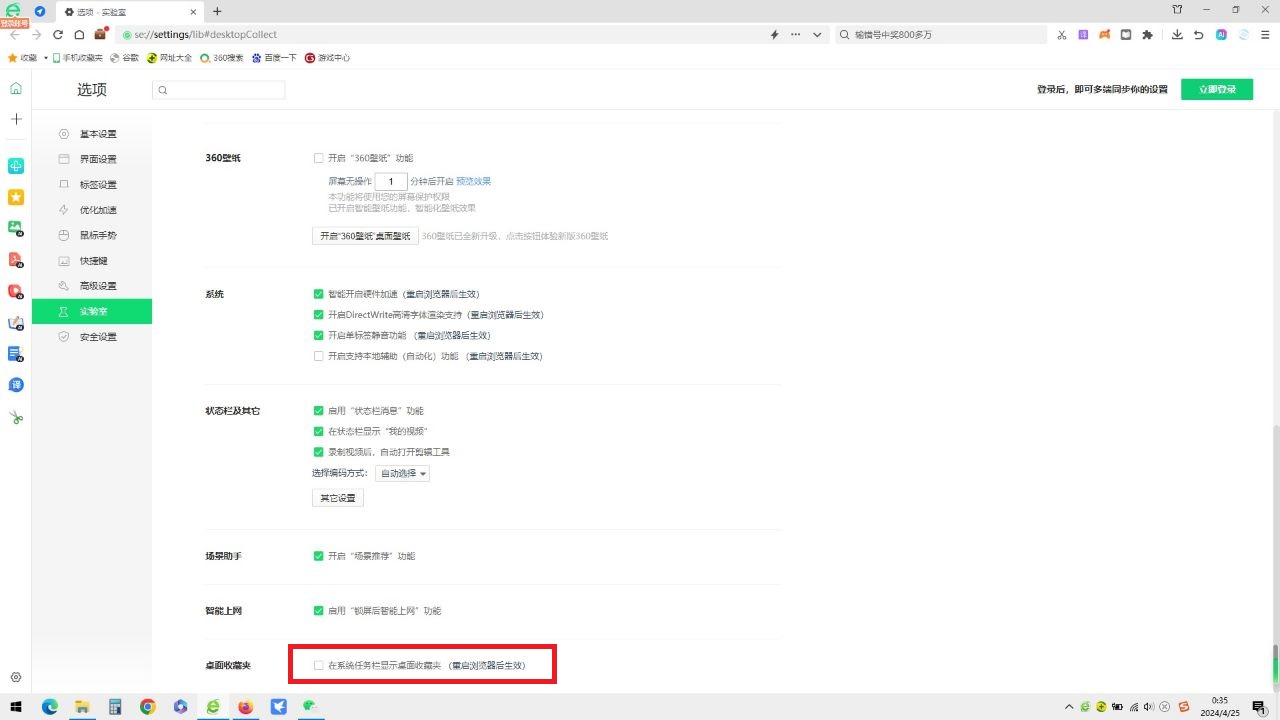Expand the search engine dropdown in the address bar
This screenshot has width=1280, height=720.
(816, 34)
